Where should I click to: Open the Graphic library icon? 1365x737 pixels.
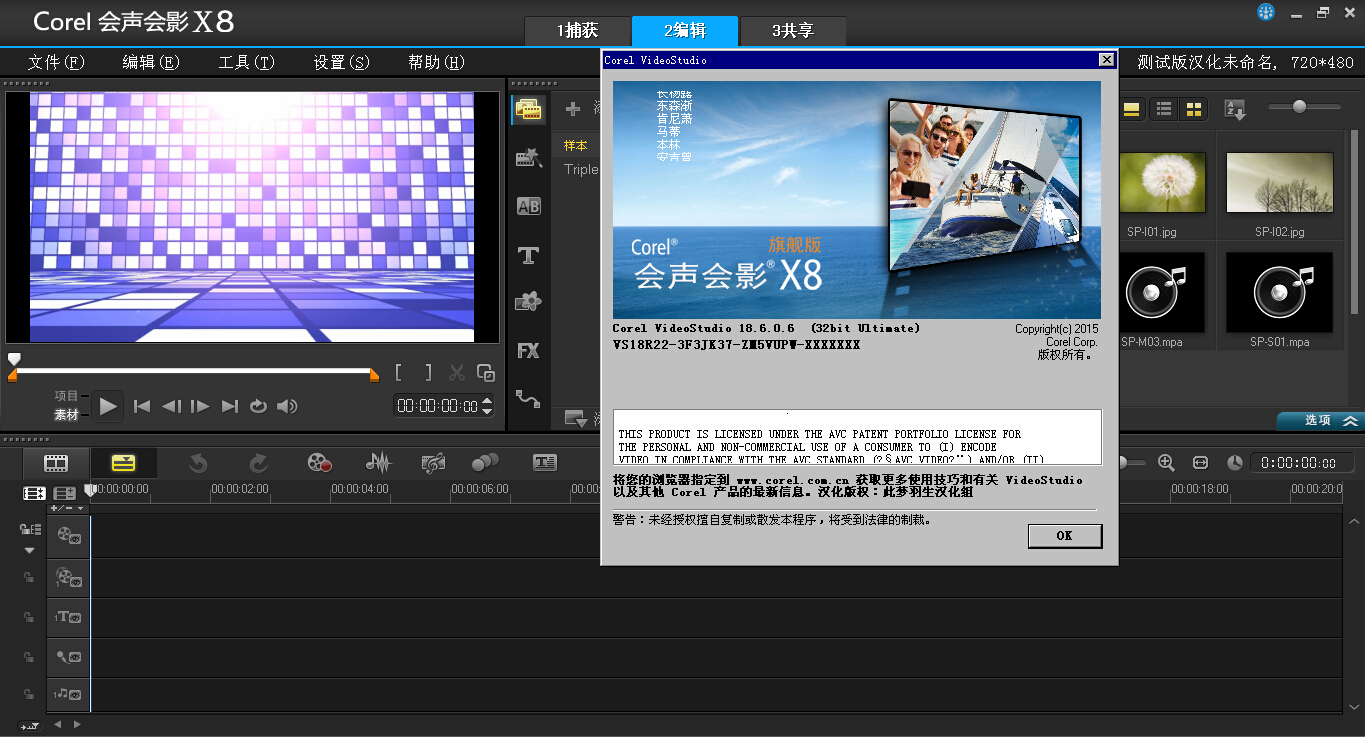coord(528,302)
